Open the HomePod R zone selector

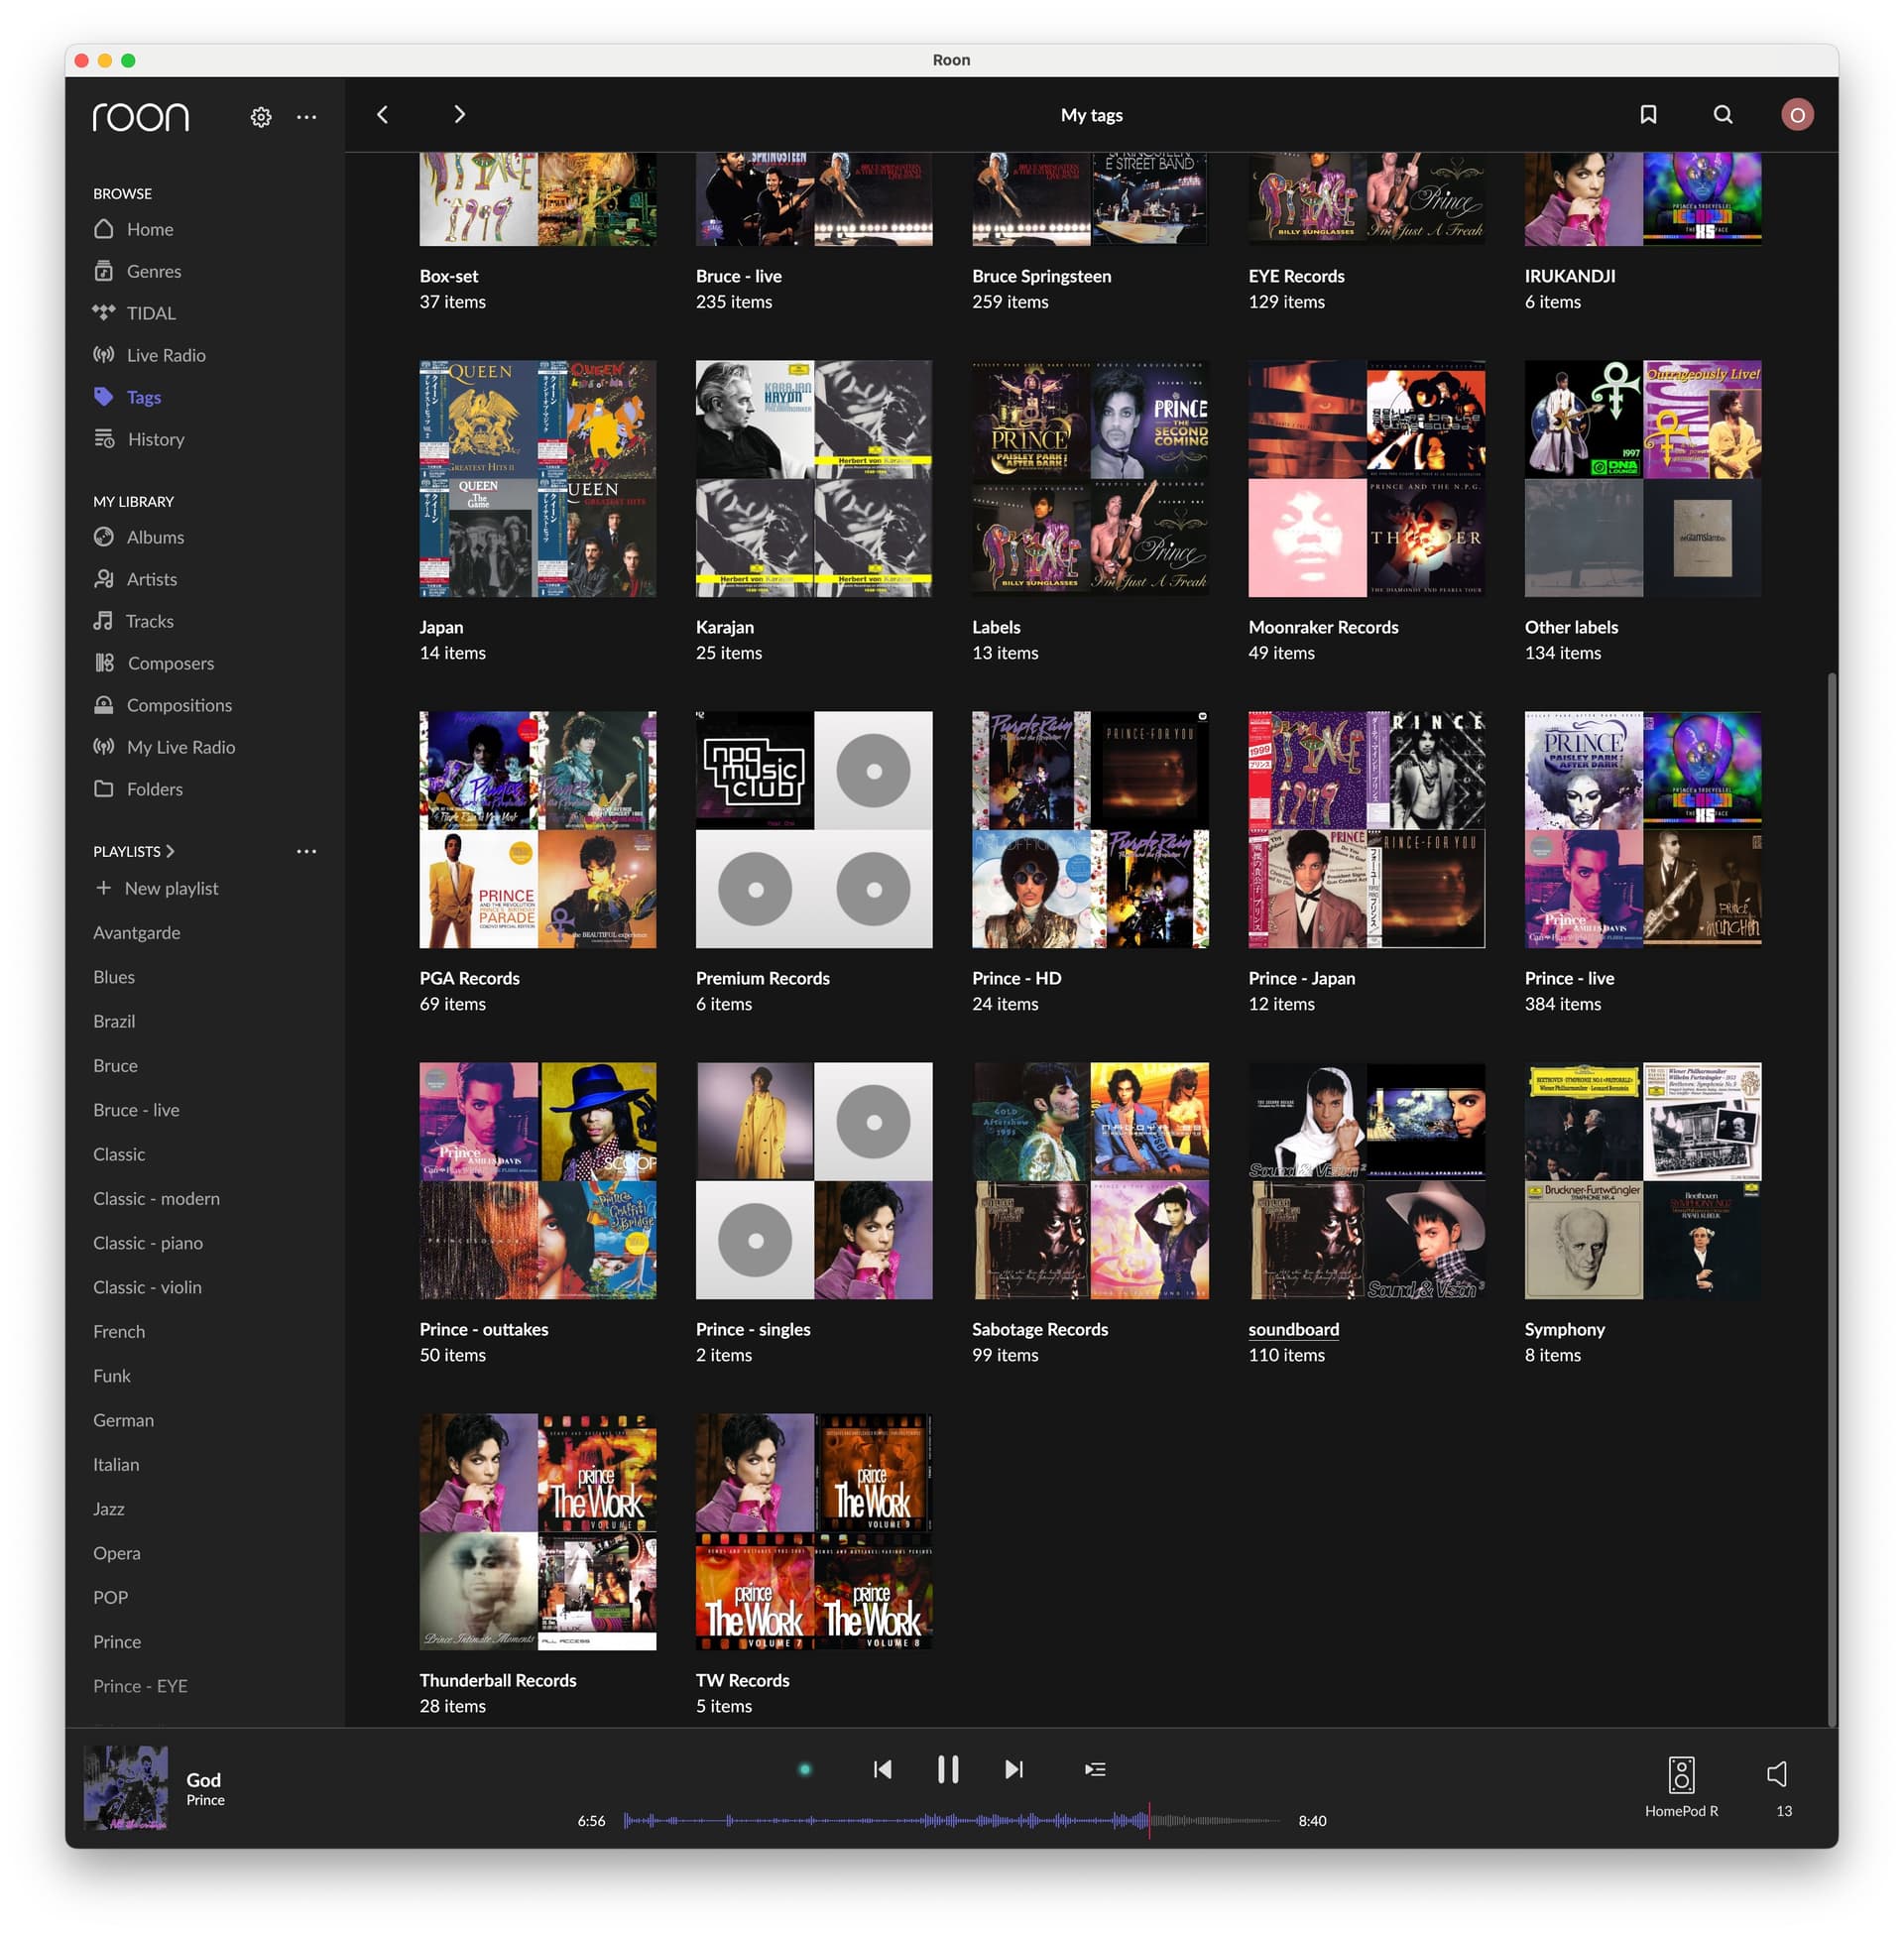click(1682, 1786)
